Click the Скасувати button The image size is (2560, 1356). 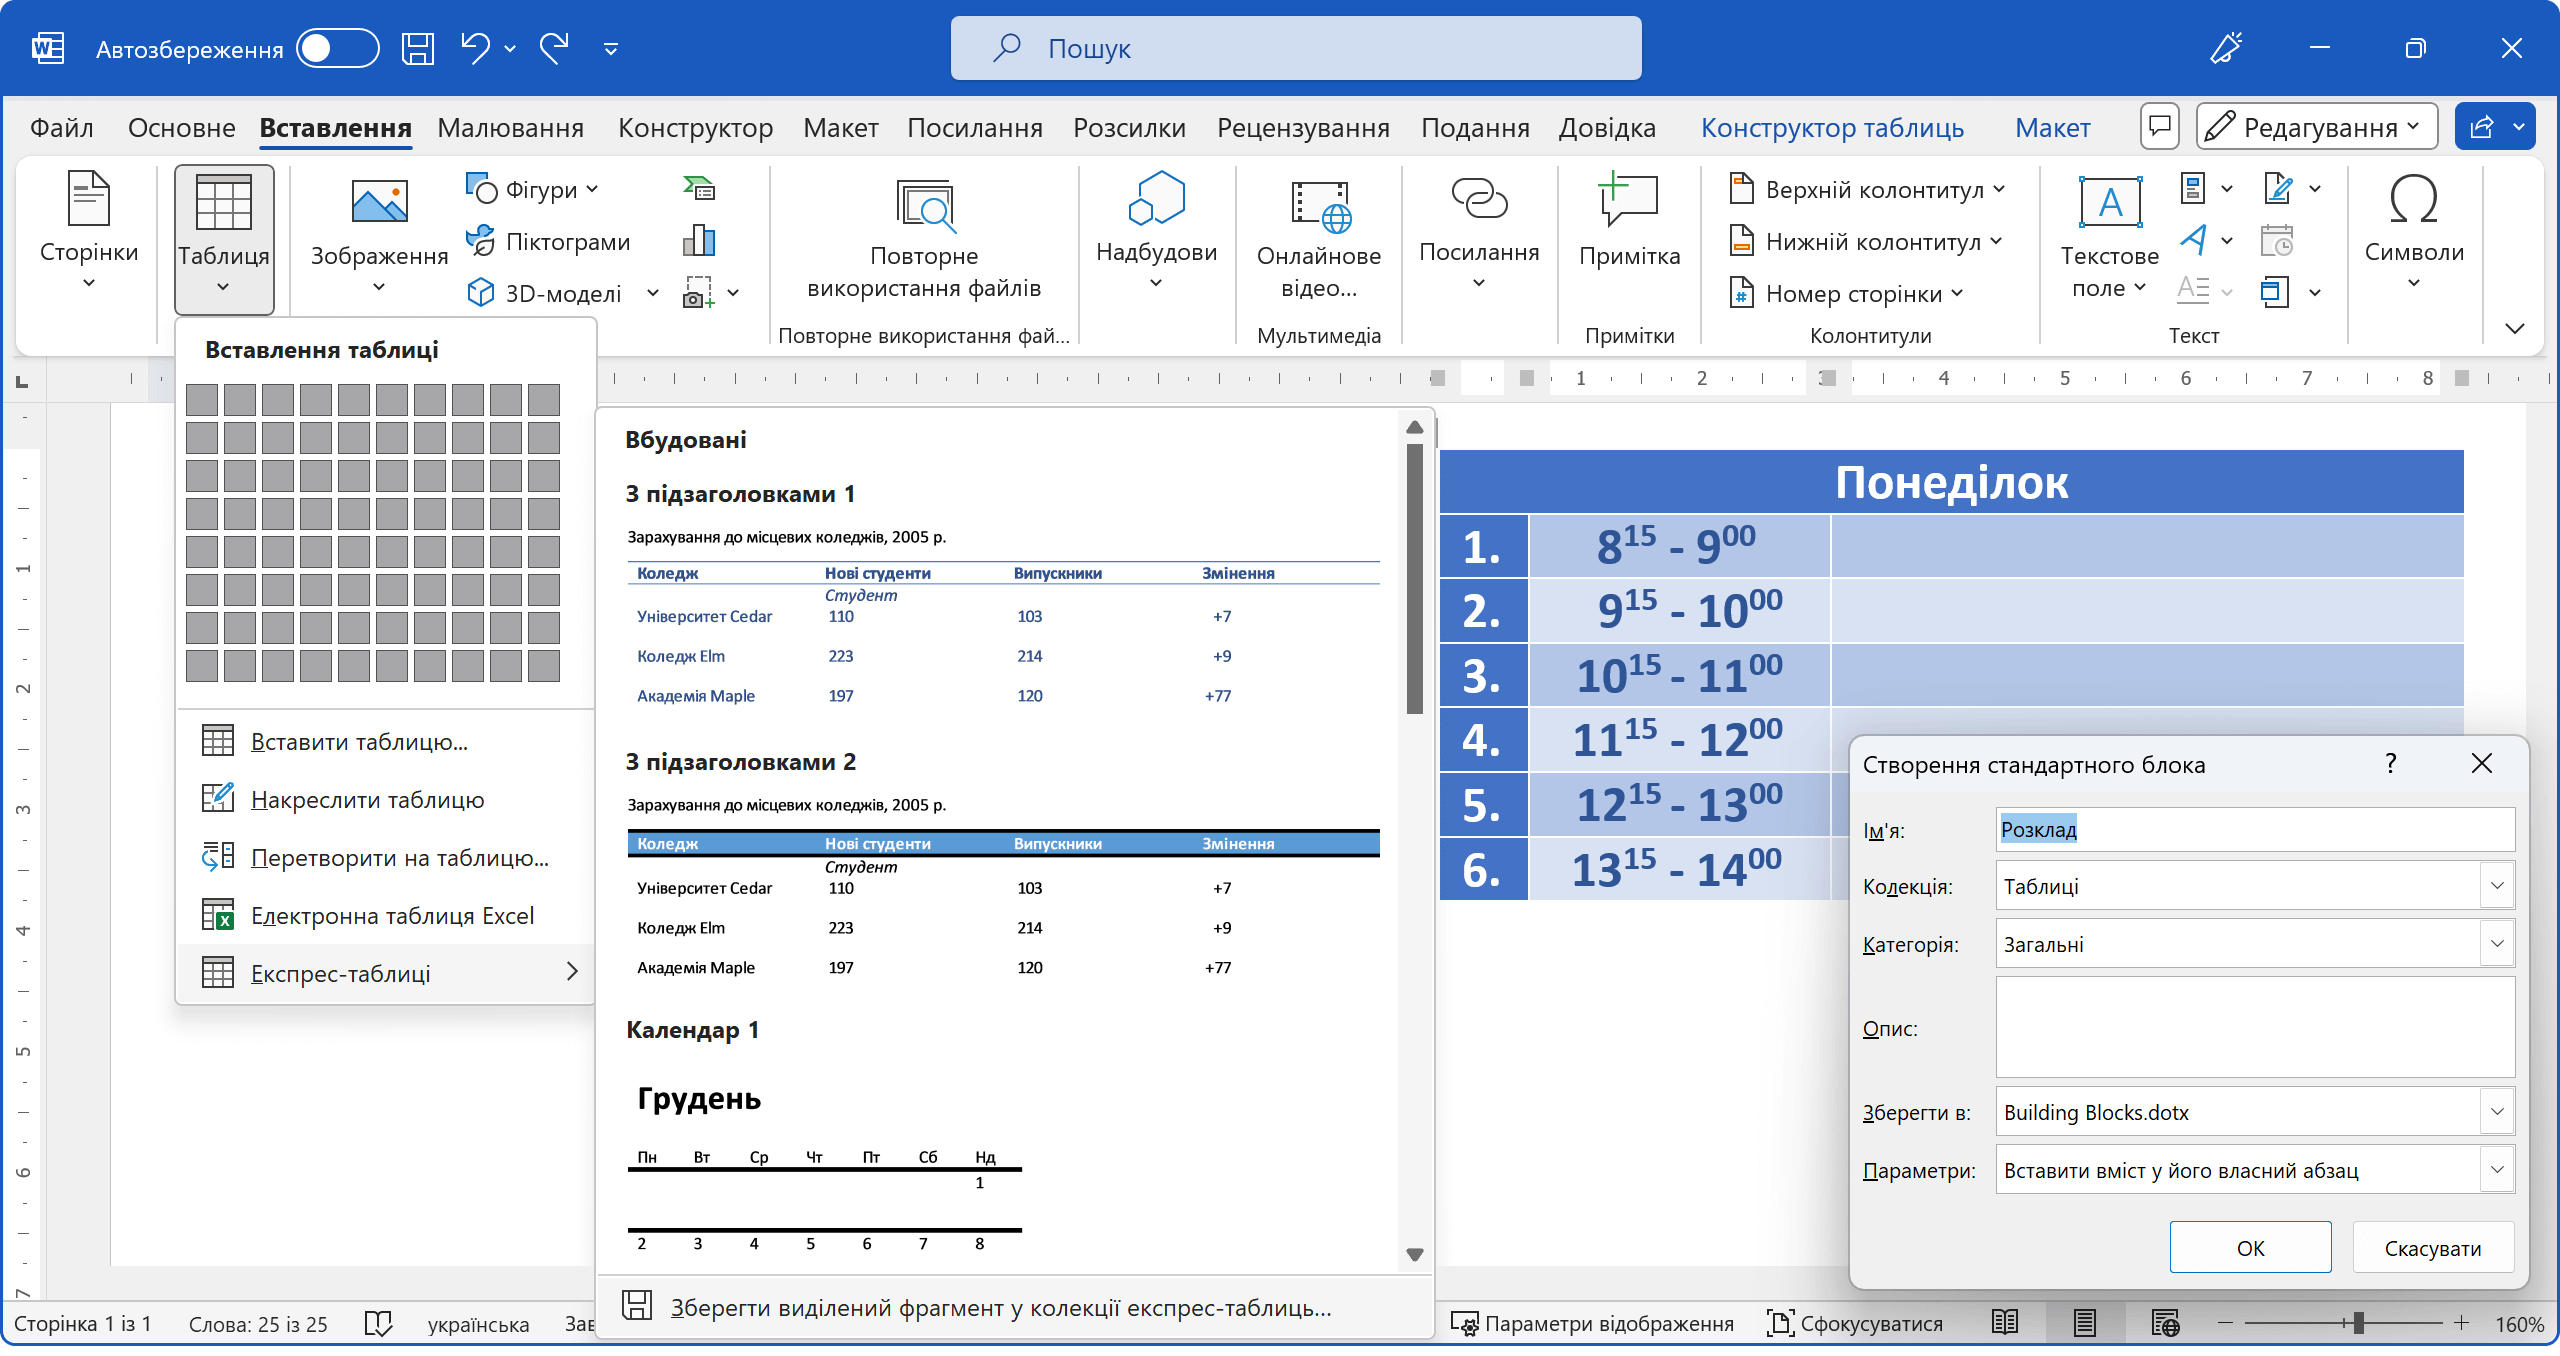[2432, 1248]
